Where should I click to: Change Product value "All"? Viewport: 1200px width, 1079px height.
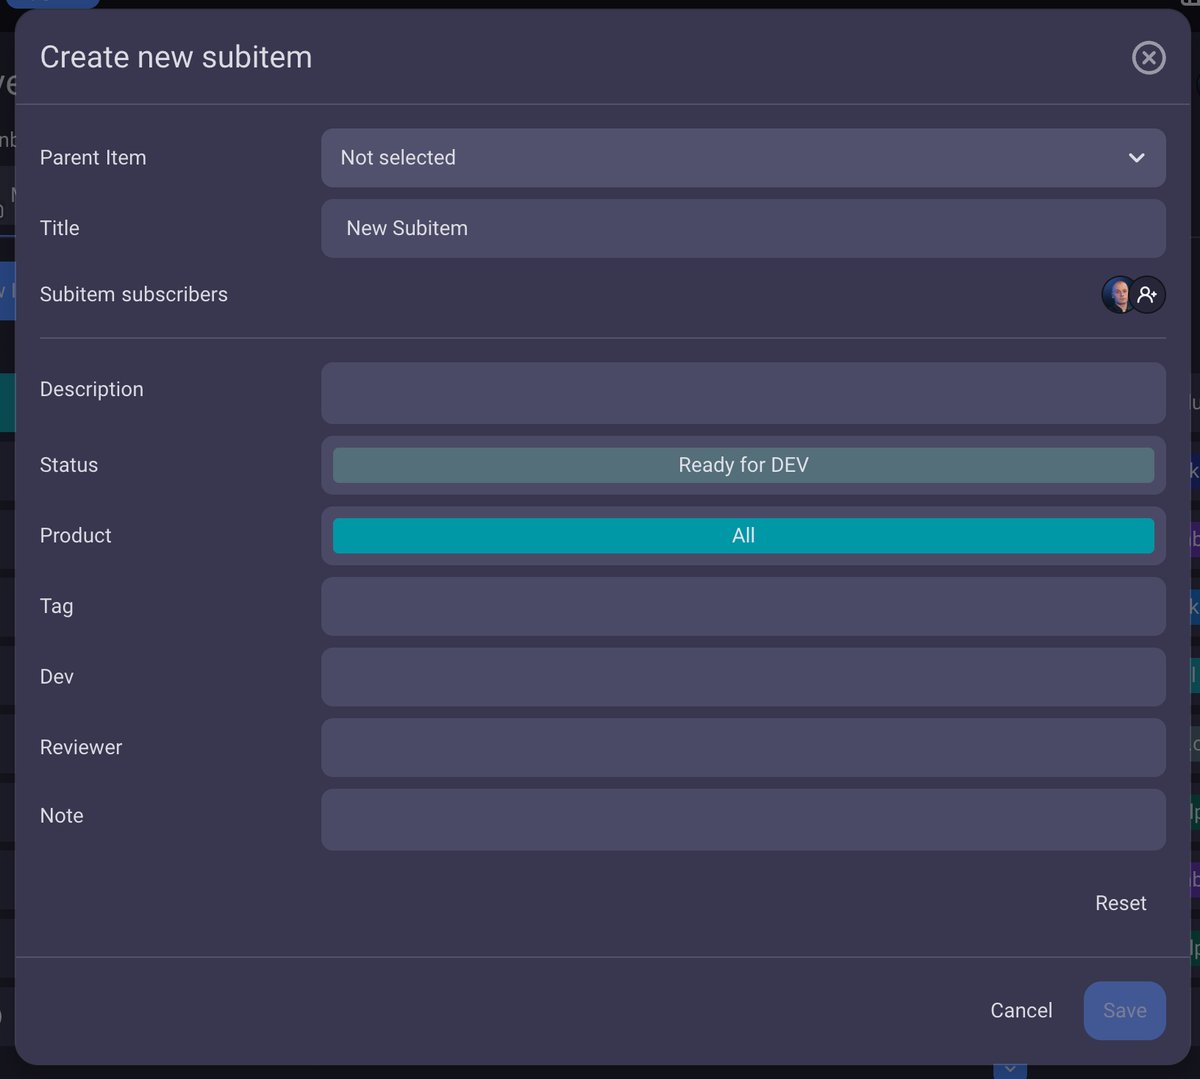[x=743, y=536]
